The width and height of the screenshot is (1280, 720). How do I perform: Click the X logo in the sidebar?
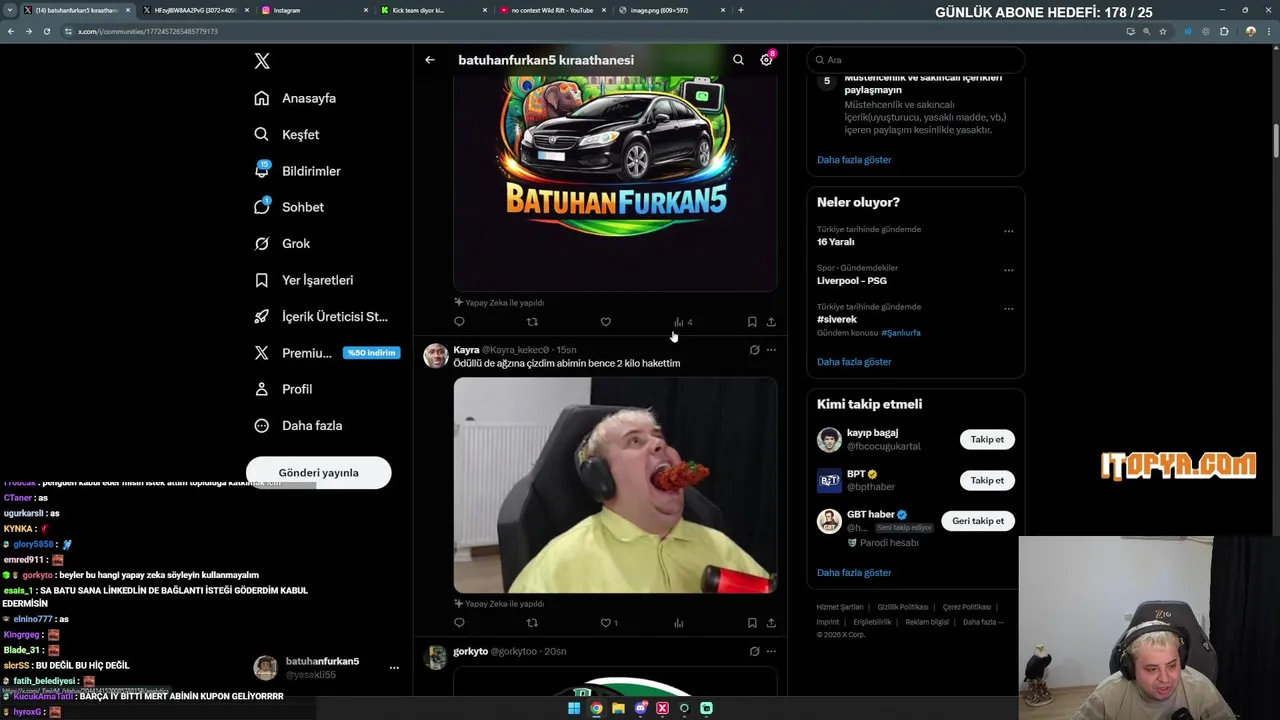(262, 61)
